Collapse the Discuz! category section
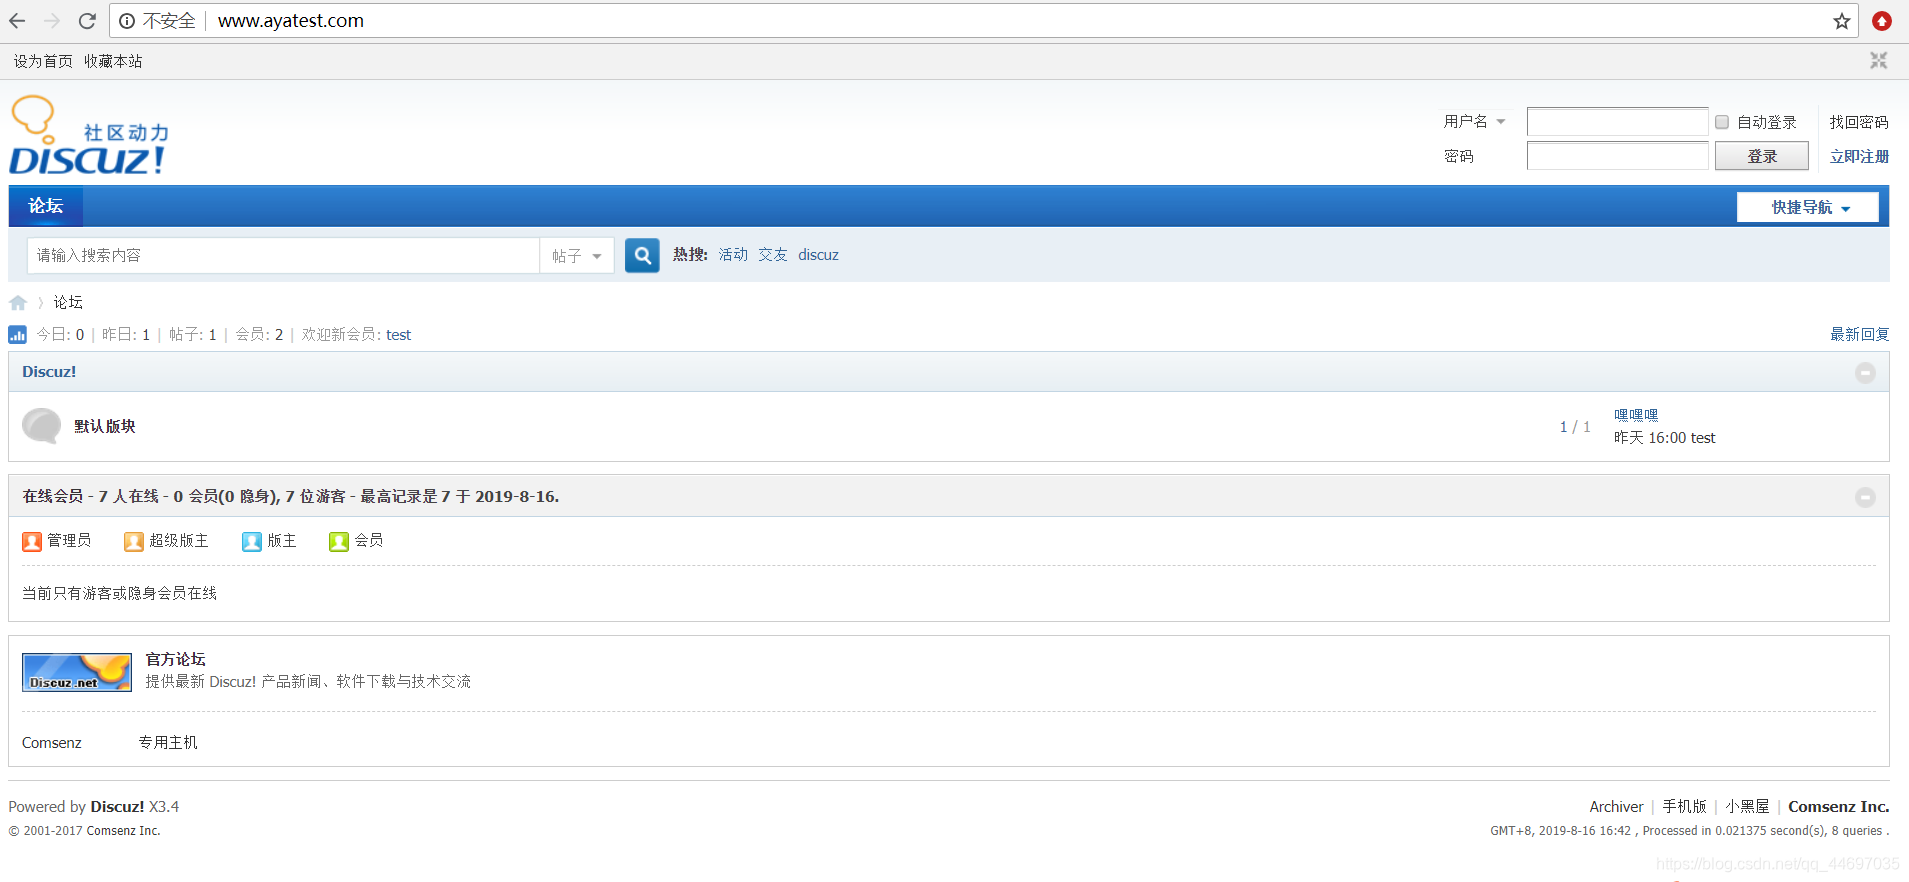The width and height of the screenshot is (1909, 882). (x=1865, y=372)
